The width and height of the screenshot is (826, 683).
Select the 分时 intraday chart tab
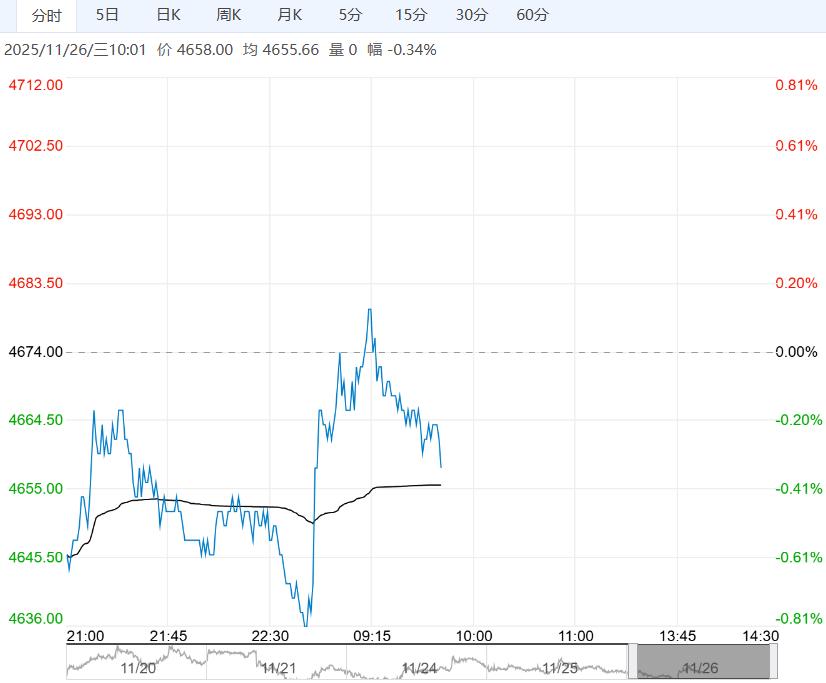click(x=46, y=15)
